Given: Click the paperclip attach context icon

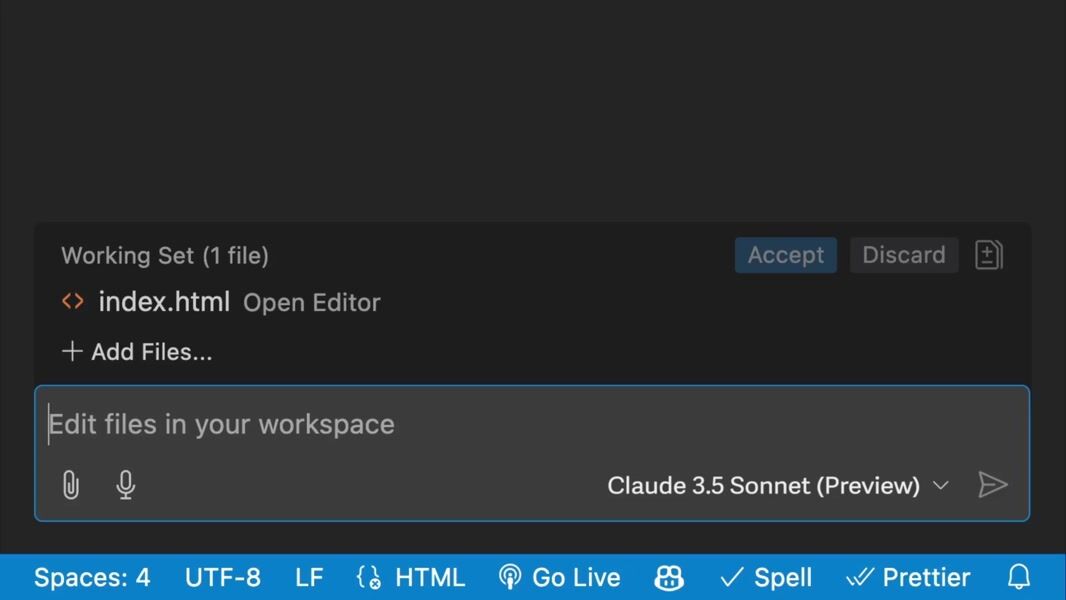Looking at the screenshot, I should click(71, 485).
